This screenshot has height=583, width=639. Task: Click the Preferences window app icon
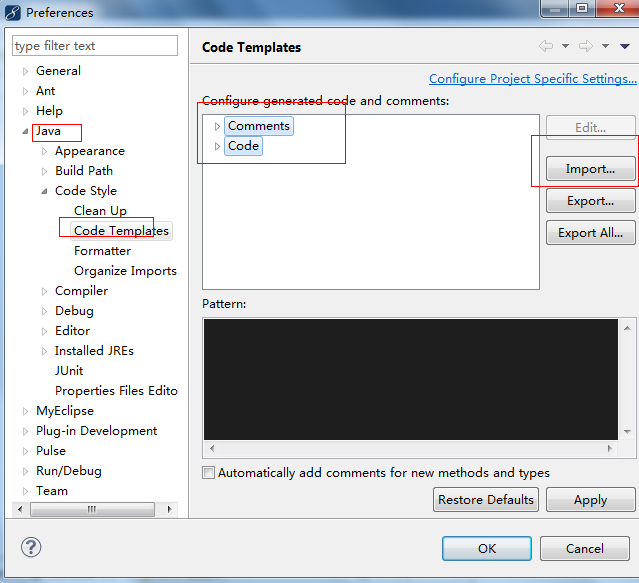point(13,13)
